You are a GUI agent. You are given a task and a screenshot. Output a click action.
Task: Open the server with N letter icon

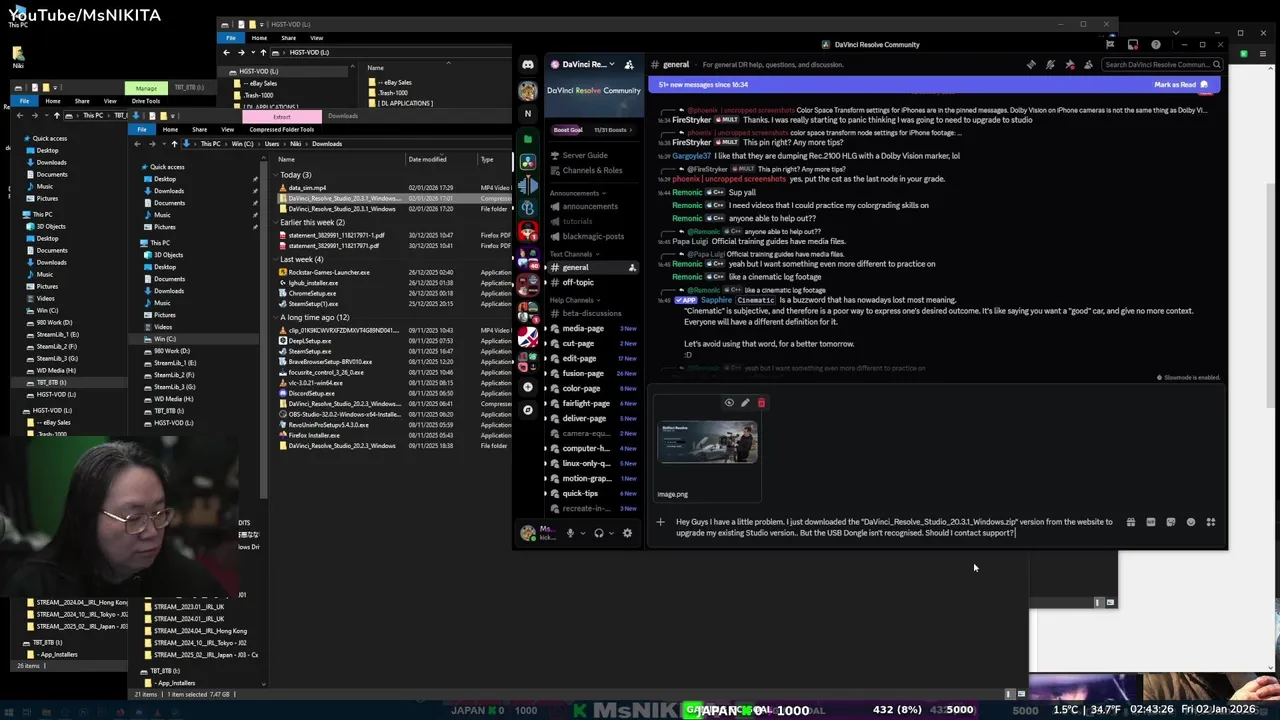[x=528, y=113]
